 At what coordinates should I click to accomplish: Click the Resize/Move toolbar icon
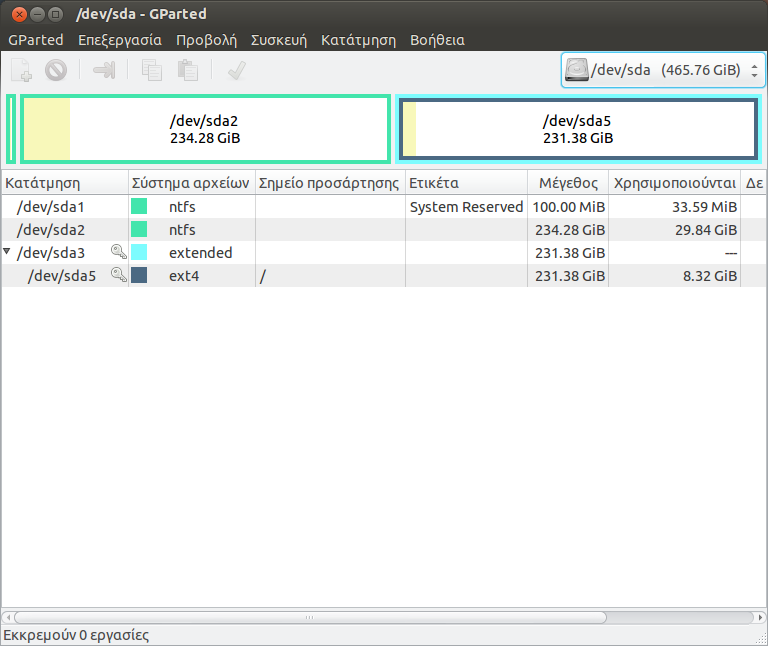coord(104,70)
